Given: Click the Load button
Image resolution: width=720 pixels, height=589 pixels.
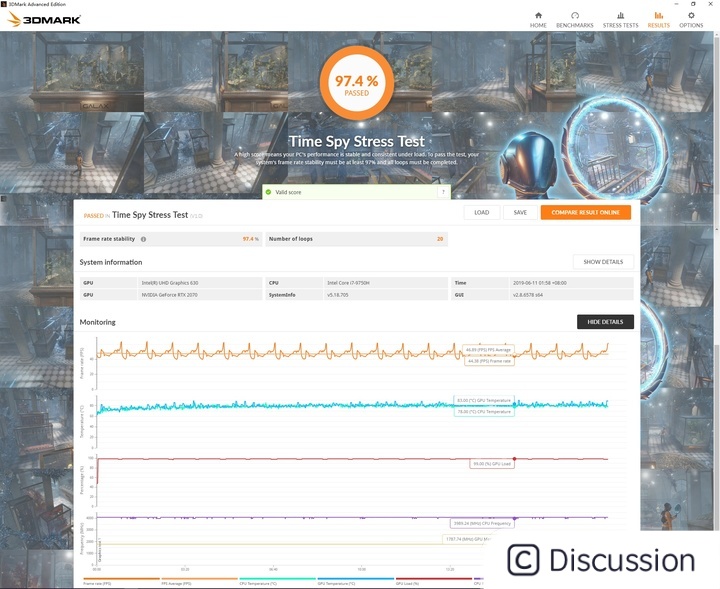Looking at the screenshot, I should tap(481, 213).
